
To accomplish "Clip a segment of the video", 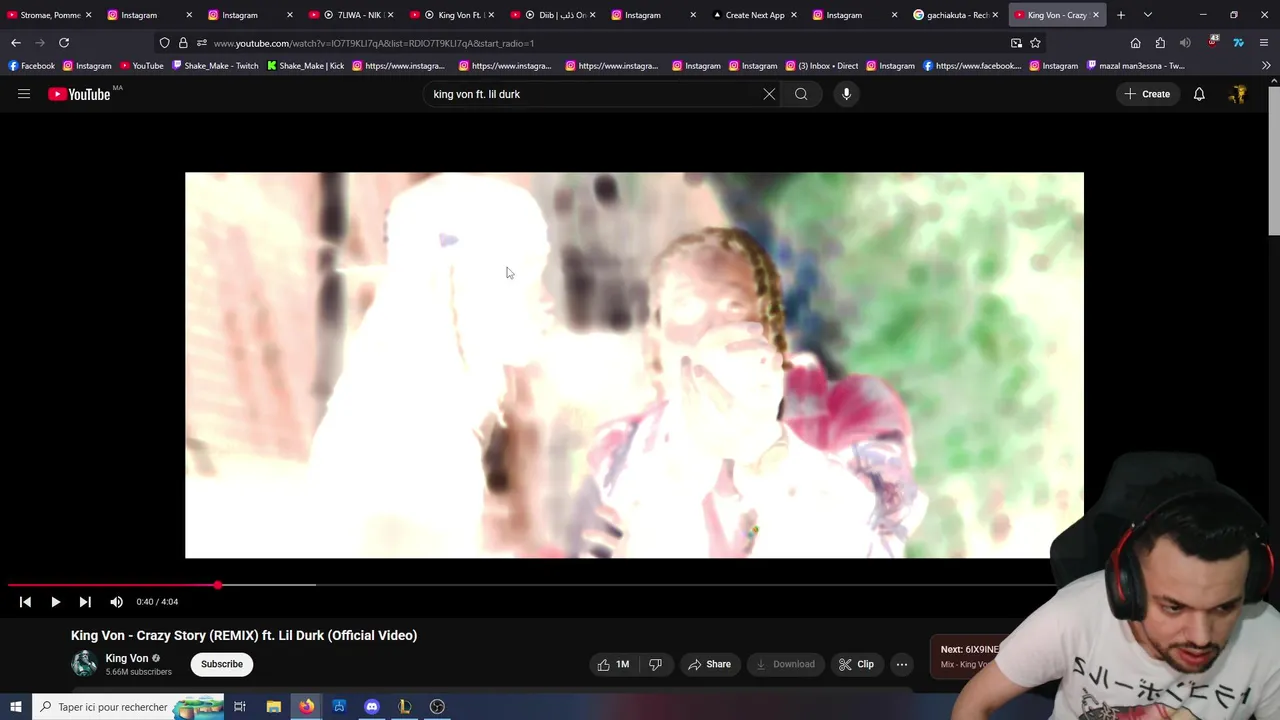I will click(x=856, y=664).
